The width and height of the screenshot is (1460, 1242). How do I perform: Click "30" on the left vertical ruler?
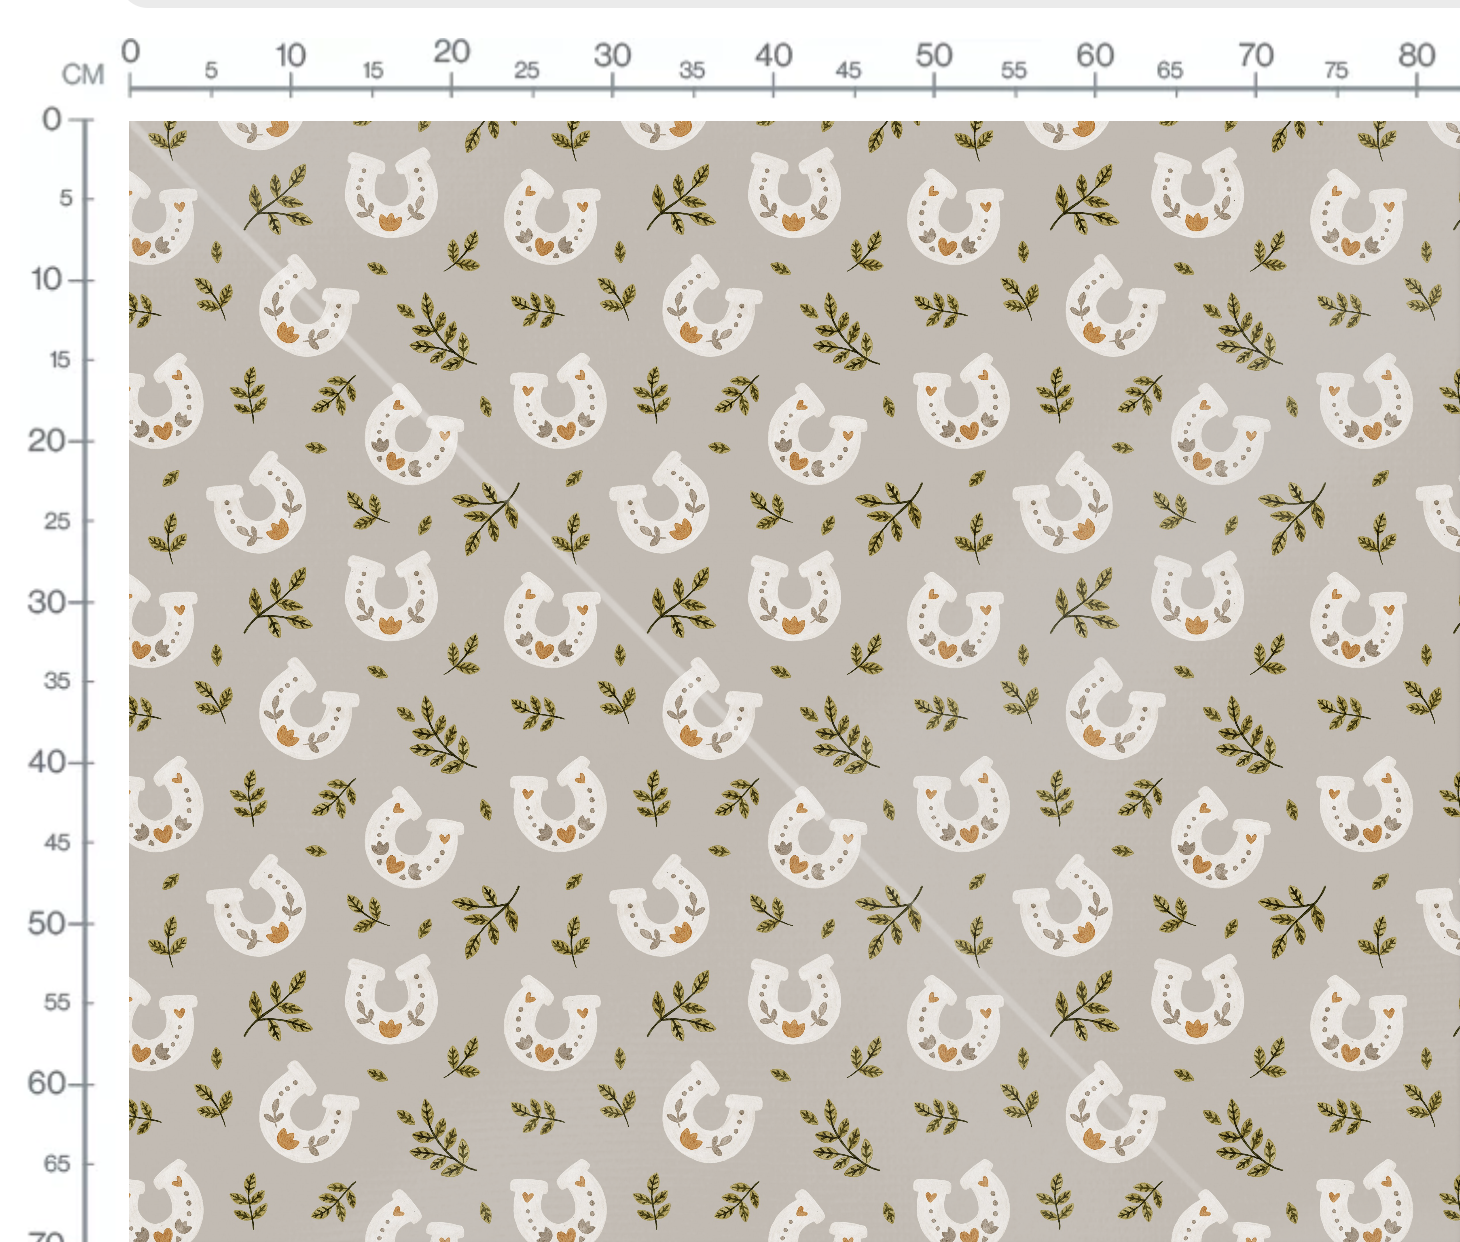coord(46,602)
